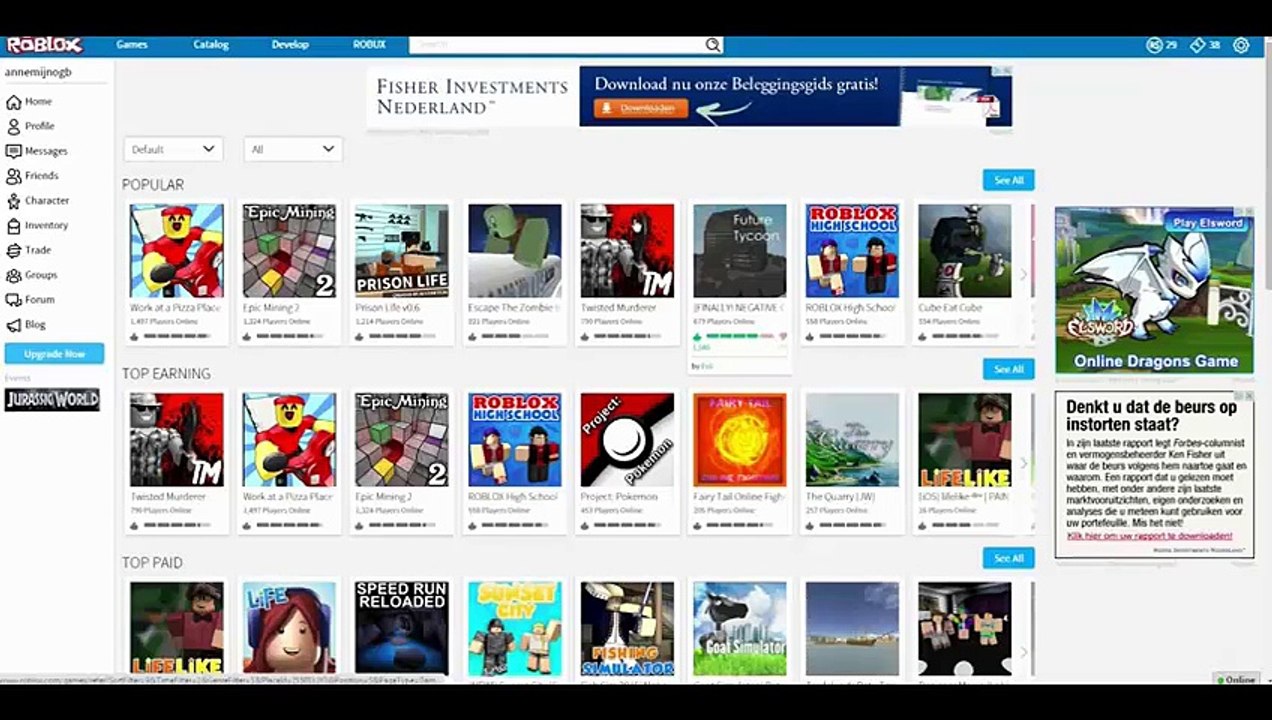1272x720 pixels.
Task: Focus the search input field
Action: click(x=556, y=45)
